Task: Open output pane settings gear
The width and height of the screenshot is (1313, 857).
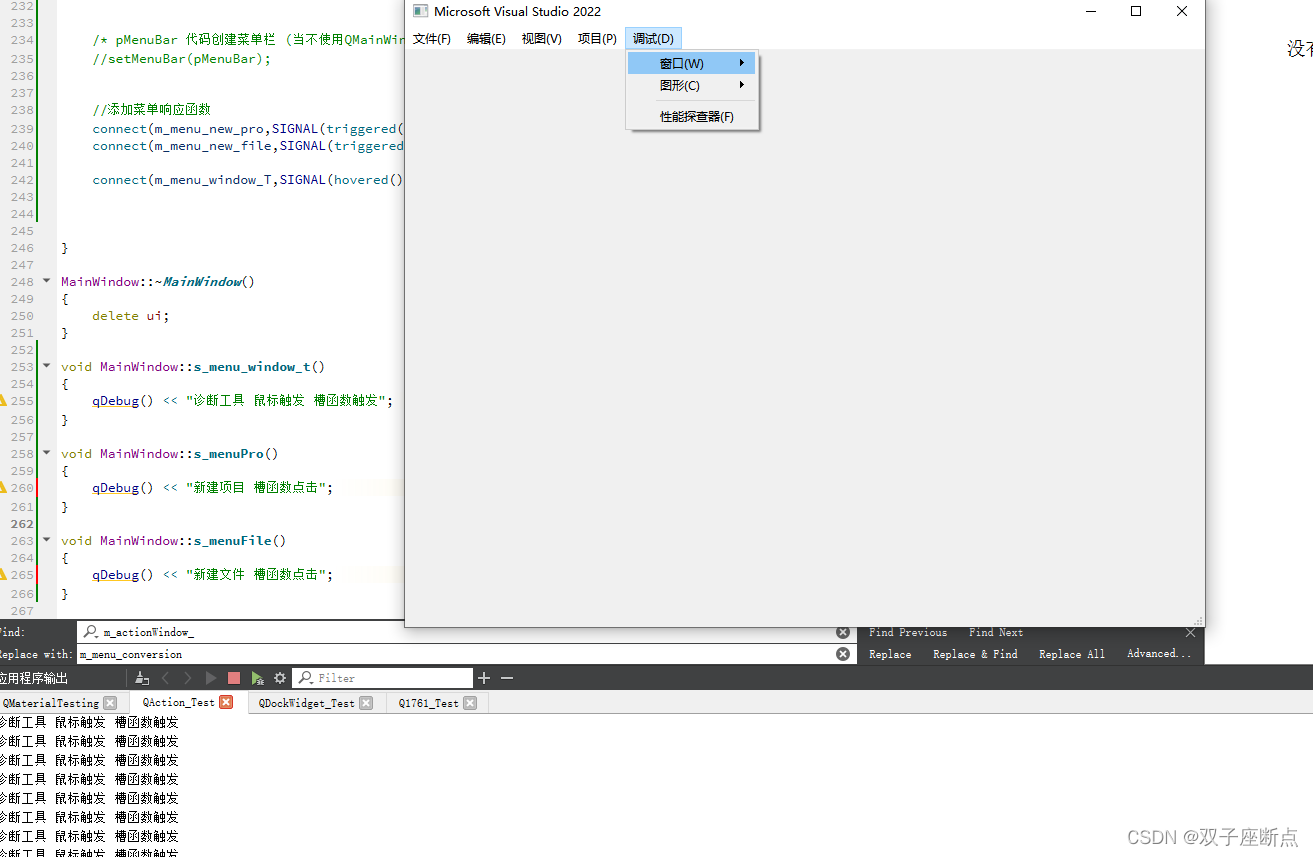Action: pos(280,678)
